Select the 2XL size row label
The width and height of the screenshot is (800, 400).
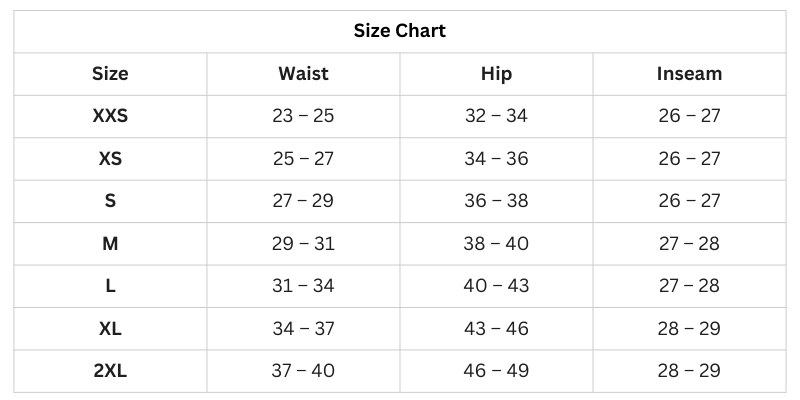tap(110, 371)
